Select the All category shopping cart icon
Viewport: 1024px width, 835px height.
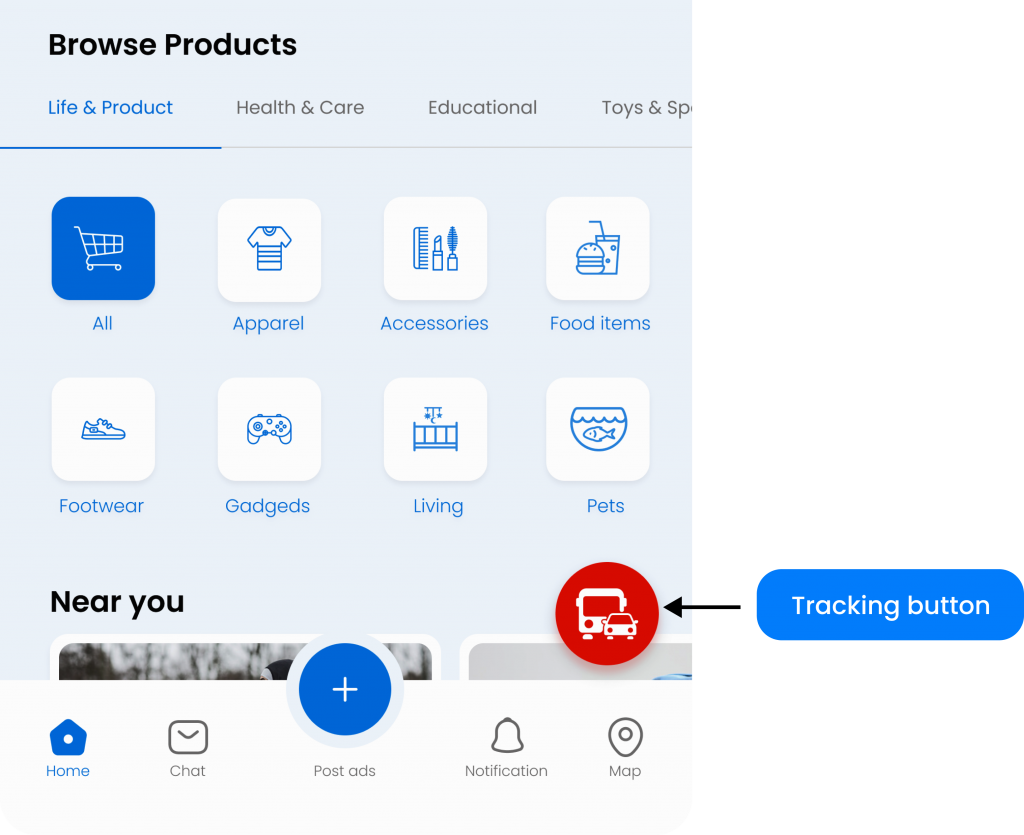click(x=103, y=248)
